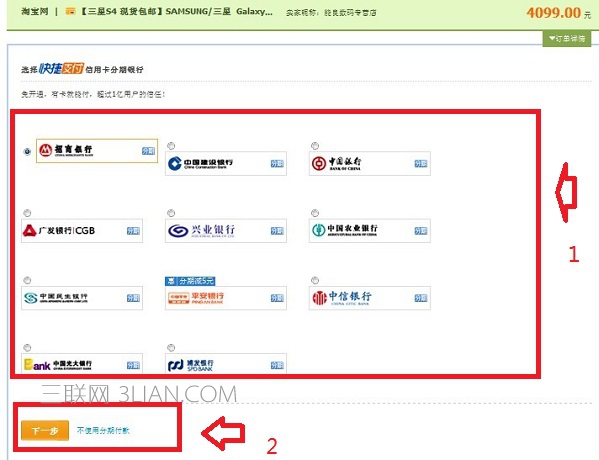Click the 分期 badge on 招商银行 card
Image resolution: width=599 pixels, height=460 pixels.
click(x=148, y=151)
